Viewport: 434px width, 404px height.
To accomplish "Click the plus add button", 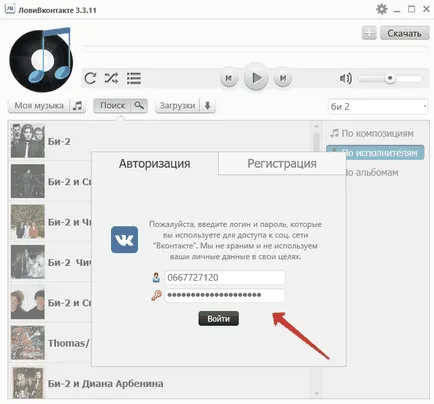I will click(369, 33).
